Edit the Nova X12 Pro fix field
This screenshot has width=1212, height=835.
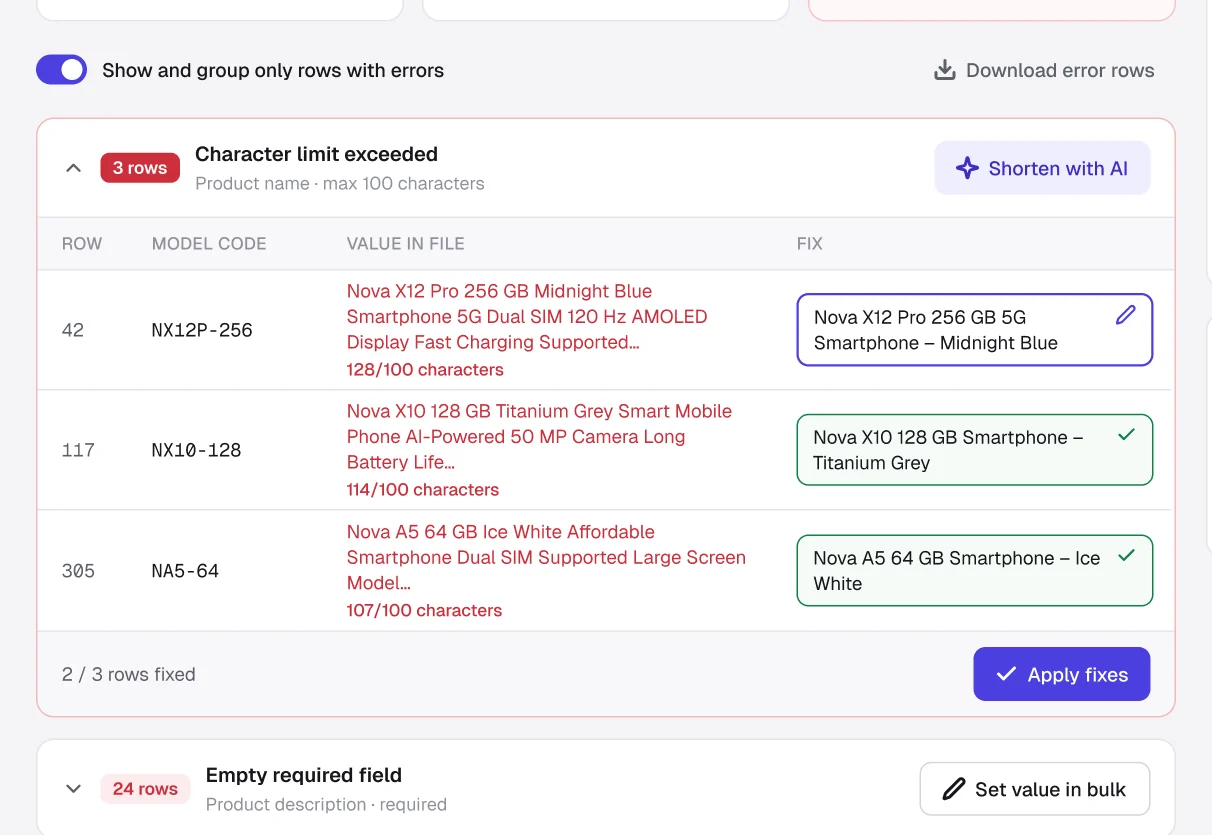tap(975, 330)
